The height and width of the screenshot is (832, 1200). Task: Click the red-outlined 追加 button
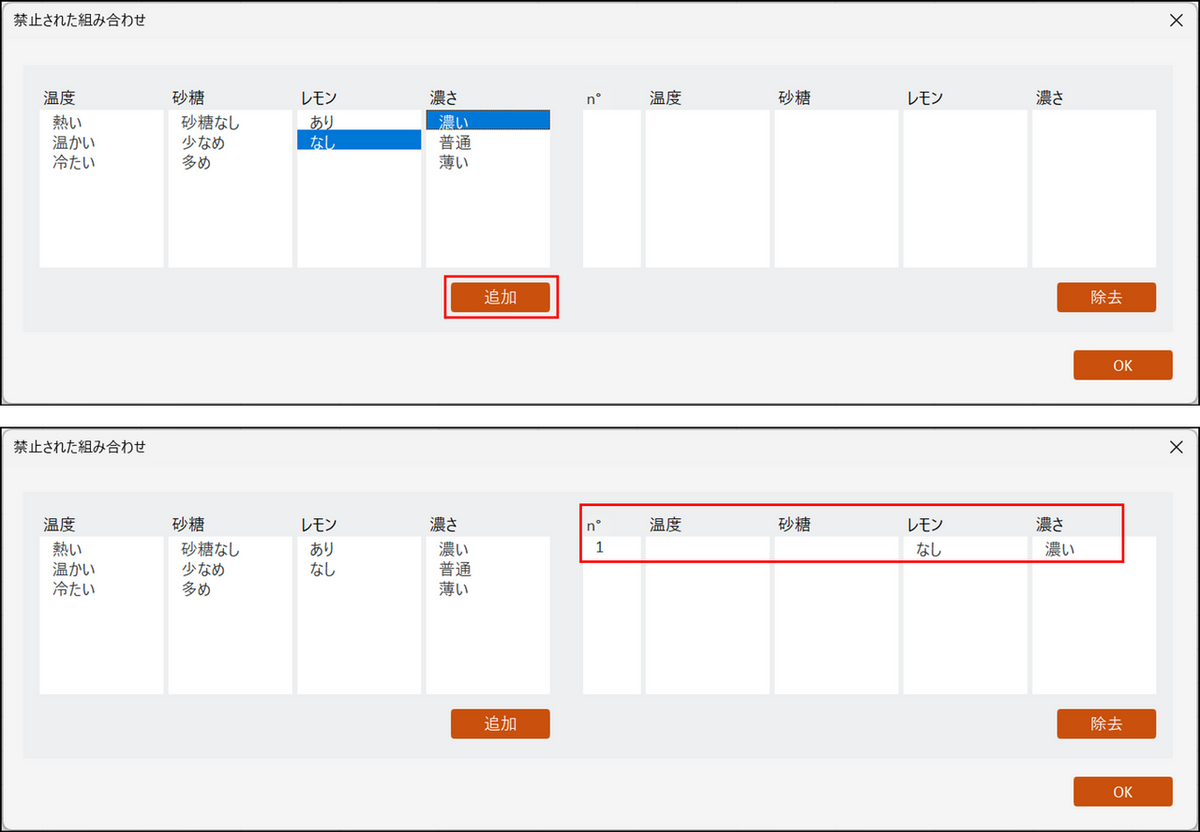[500, 297]
